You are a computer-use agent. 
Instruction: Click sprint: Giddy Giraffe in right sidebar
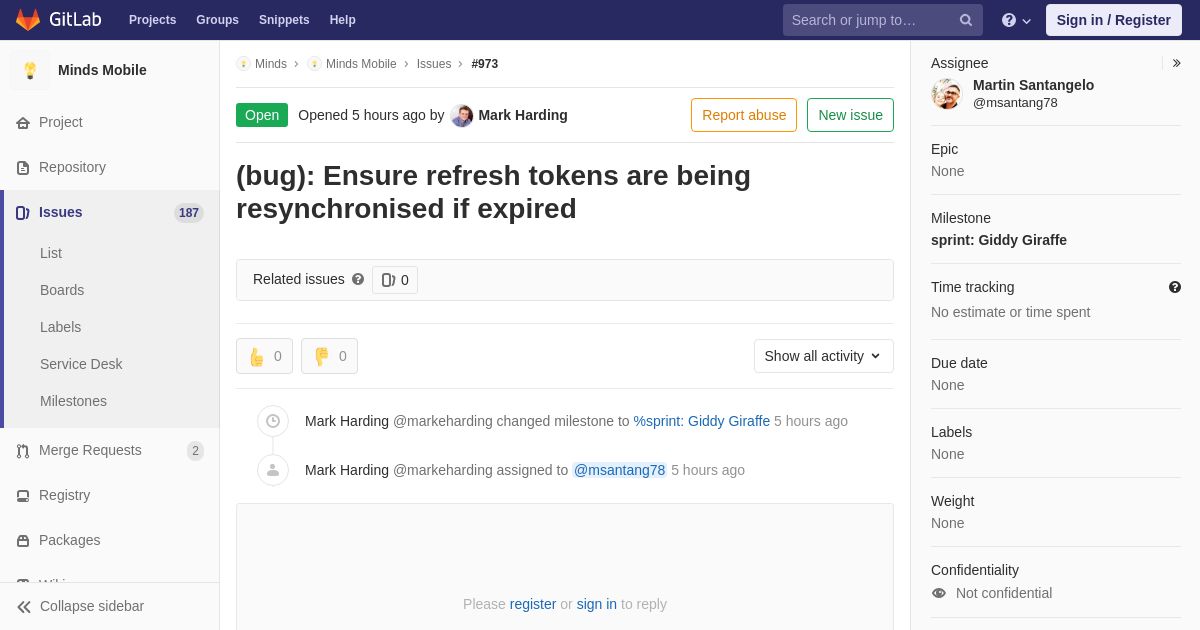pos(999,240)
